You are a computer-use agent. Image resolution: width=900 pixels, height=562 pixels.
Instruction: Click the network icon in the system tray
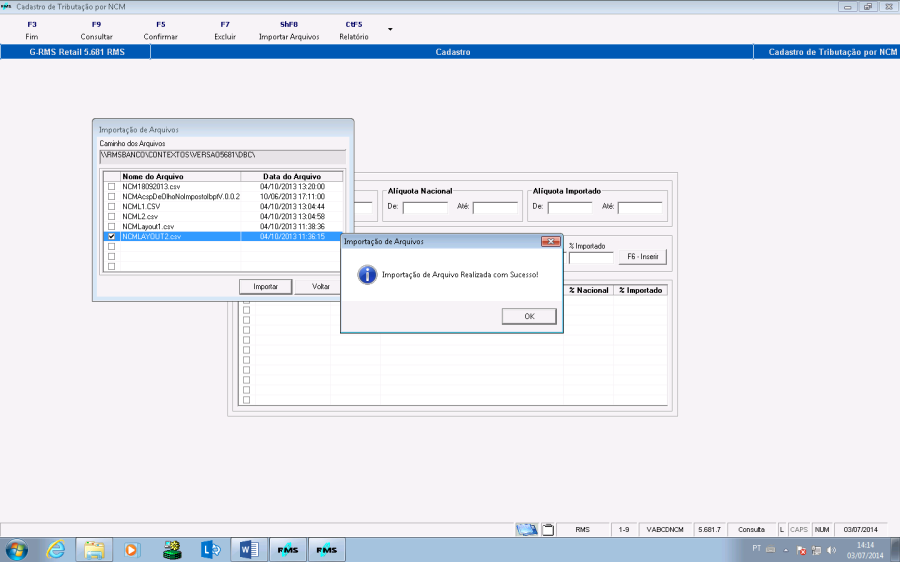click(816, 550)
